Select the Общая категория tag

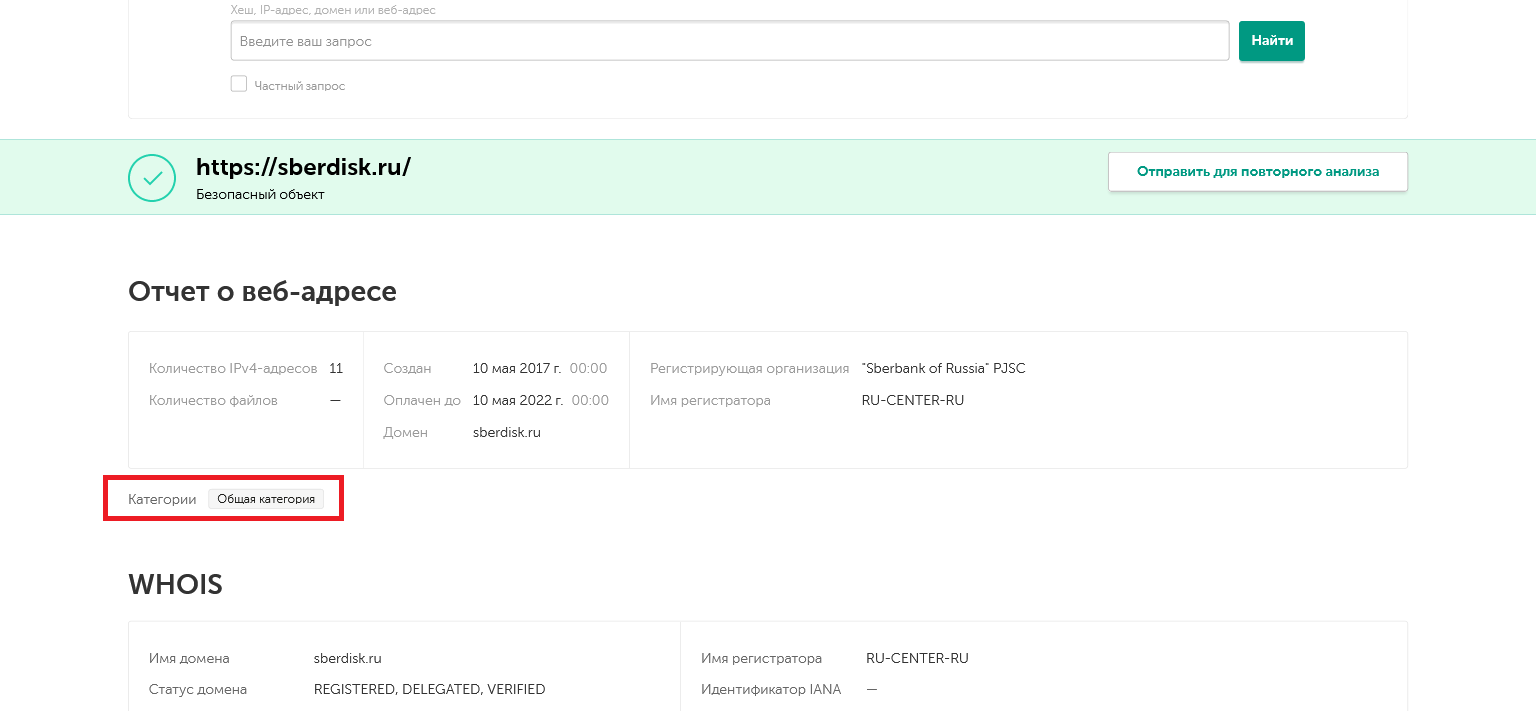pyautogui.click(x=266, y=499)
